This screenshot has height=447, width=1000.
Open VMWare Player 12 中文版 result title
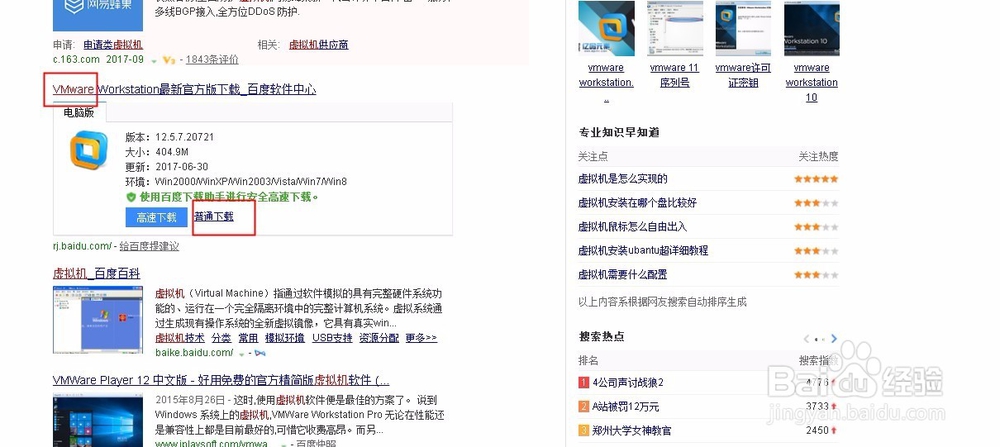click(221, 381)
